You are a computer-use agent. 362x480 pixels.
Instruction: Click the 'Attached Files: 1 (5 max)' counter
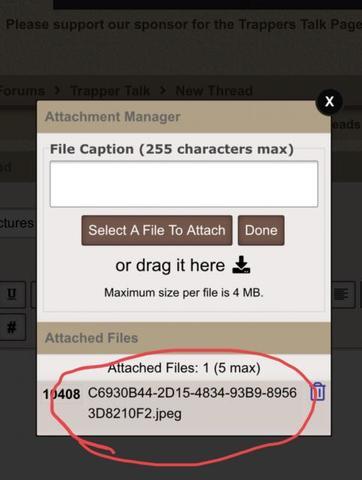184,368
